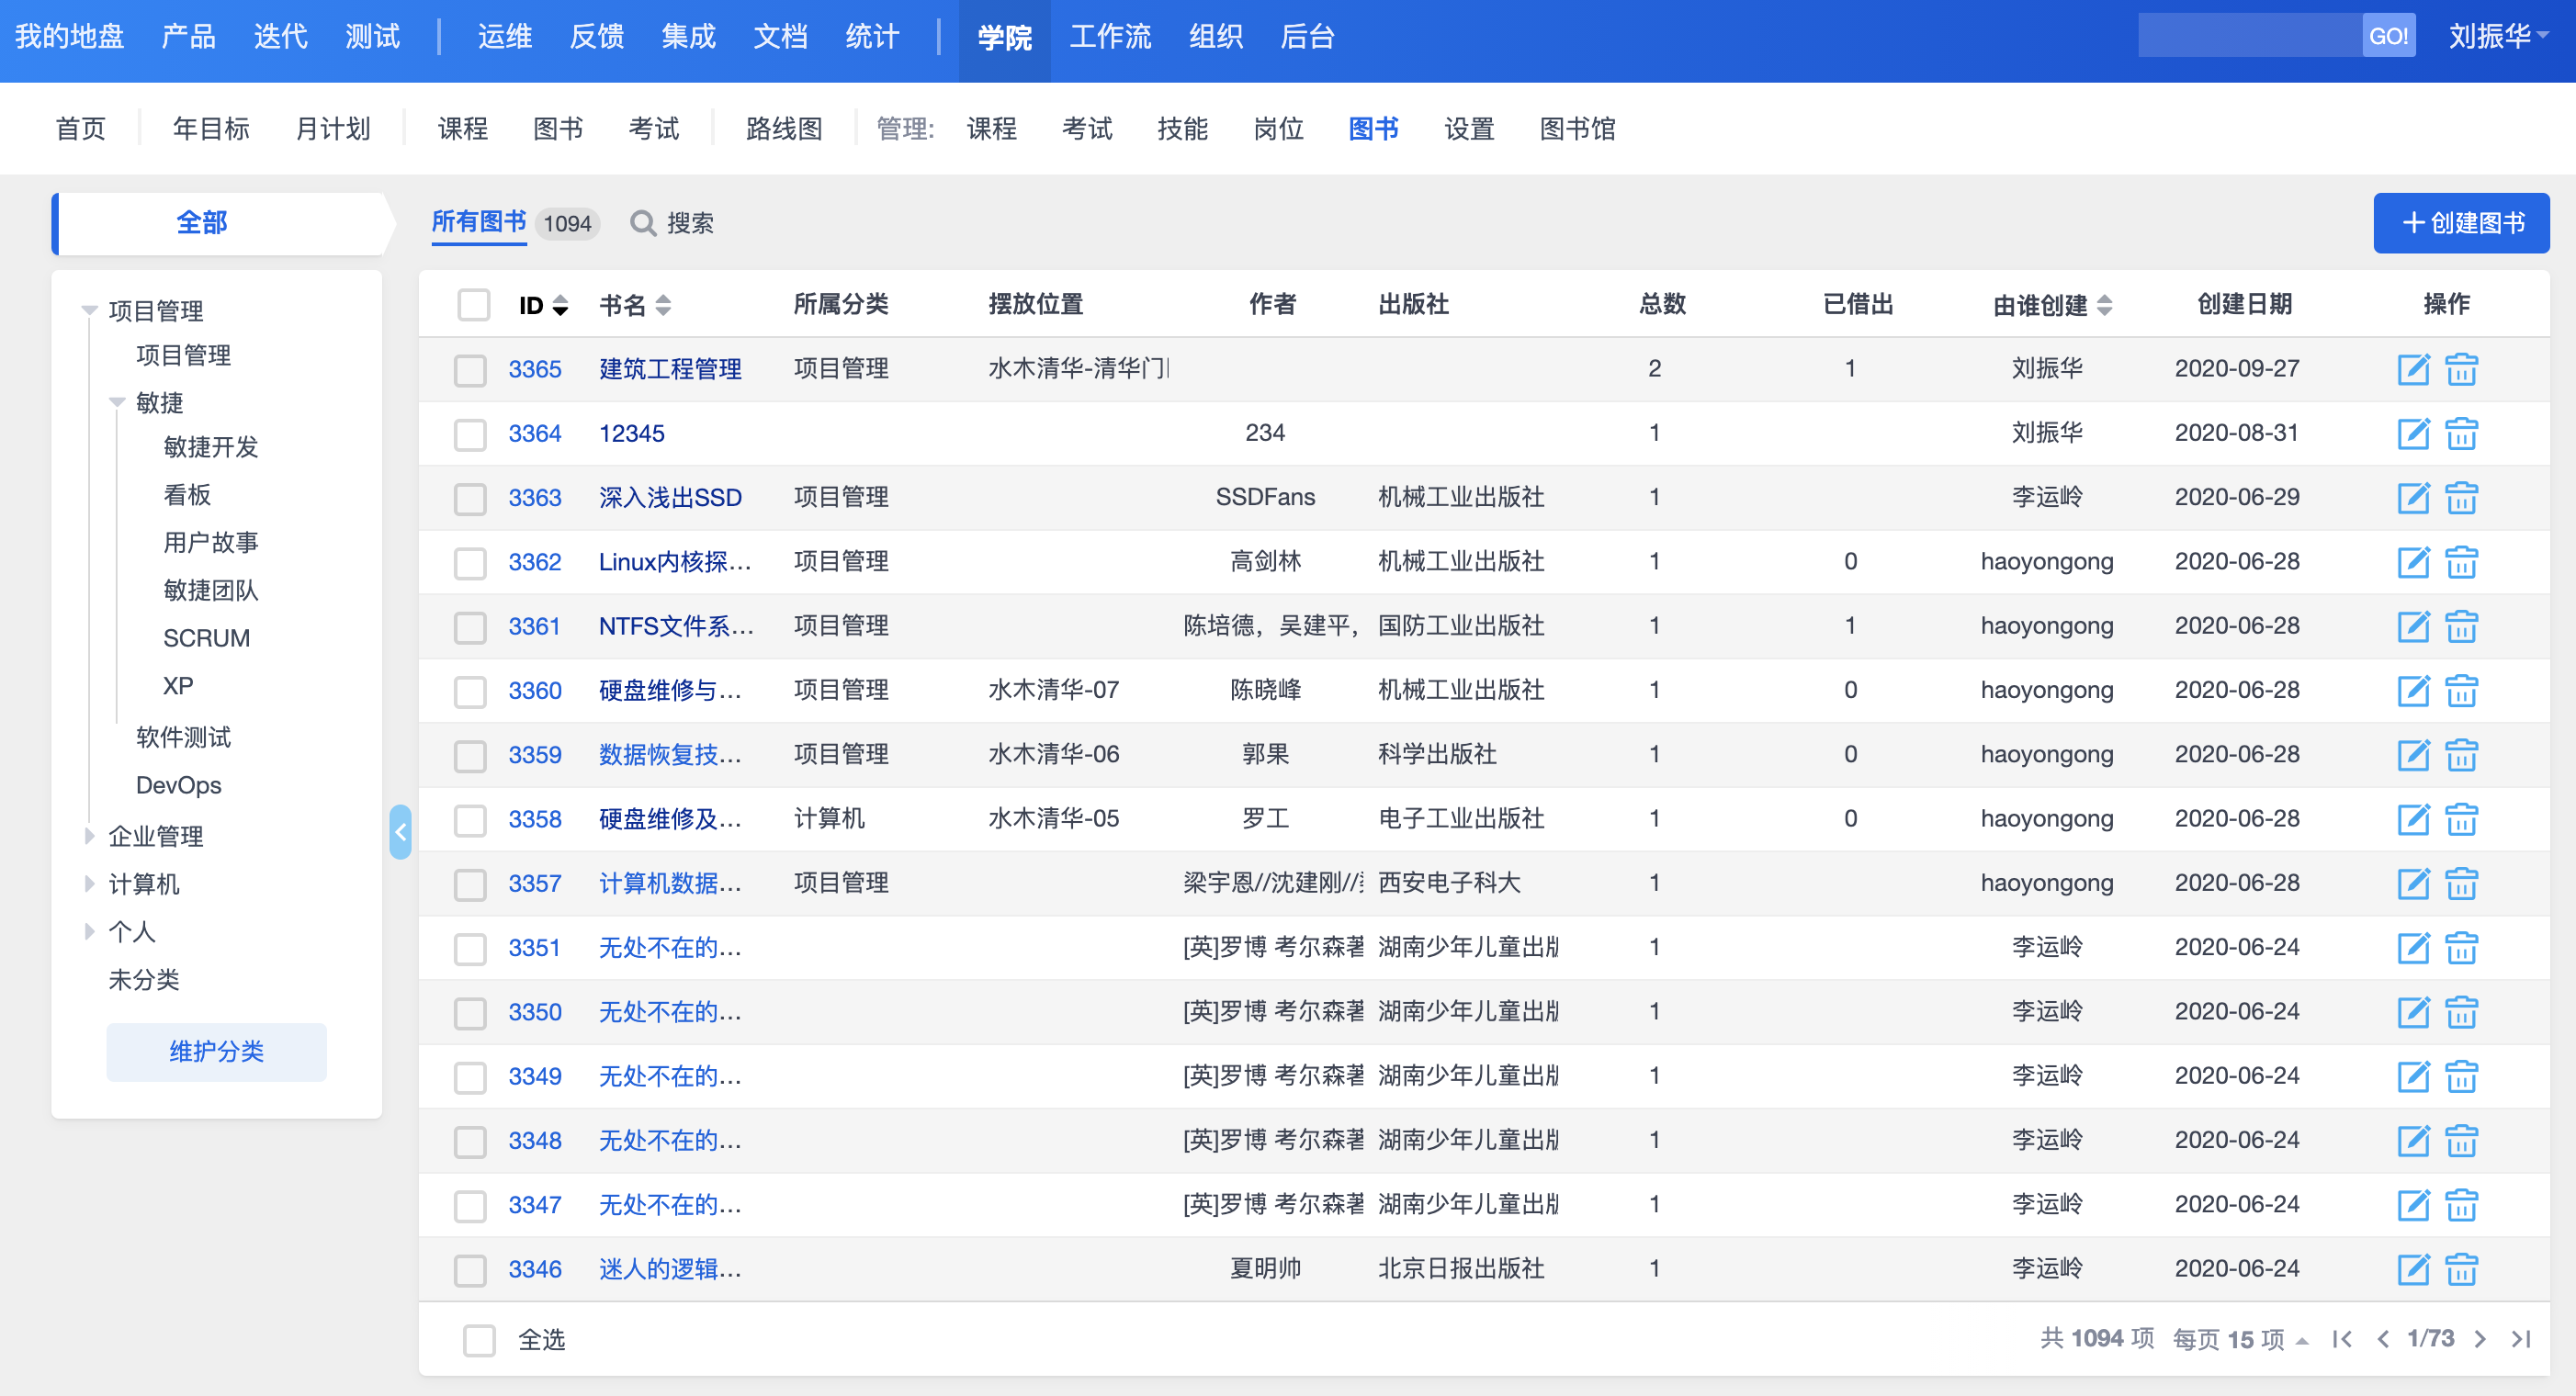The height and width of the screenshot is (1396, 2576).
Task: Open the 每页 15 项 page size dropdown
Action: (x=2240, y=1339)
